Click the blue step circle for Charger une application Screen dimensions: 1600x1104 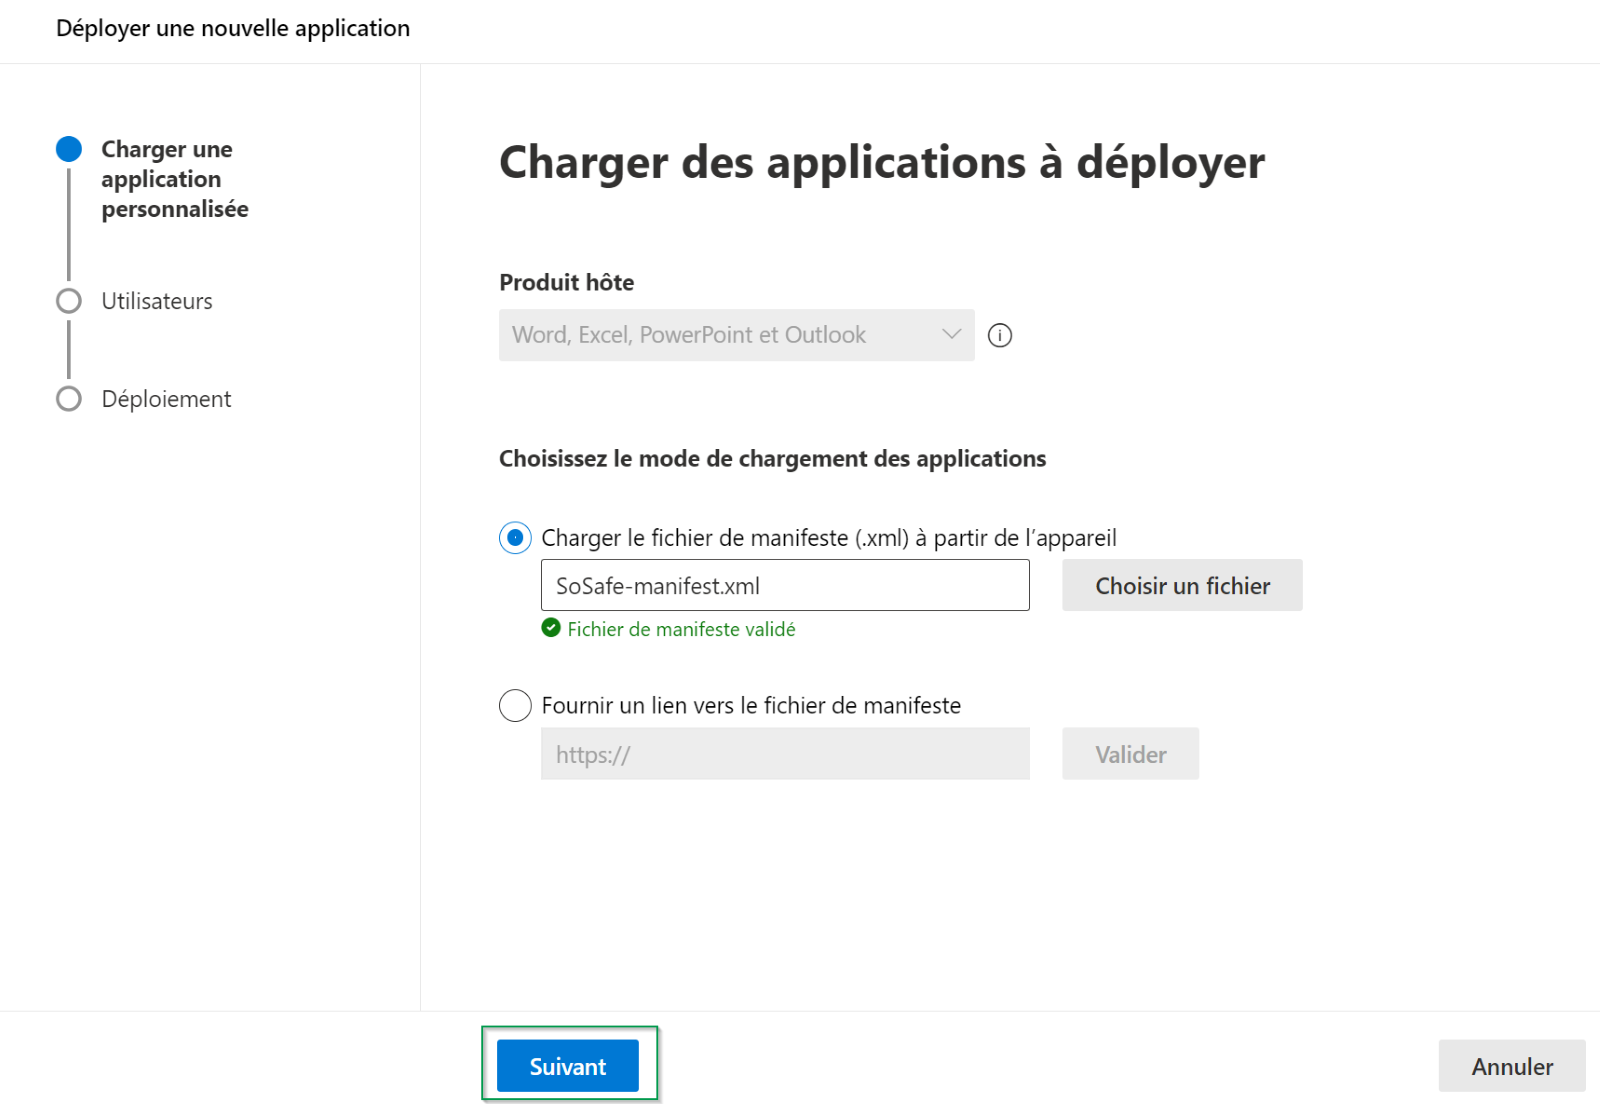[x=69, y=150]
